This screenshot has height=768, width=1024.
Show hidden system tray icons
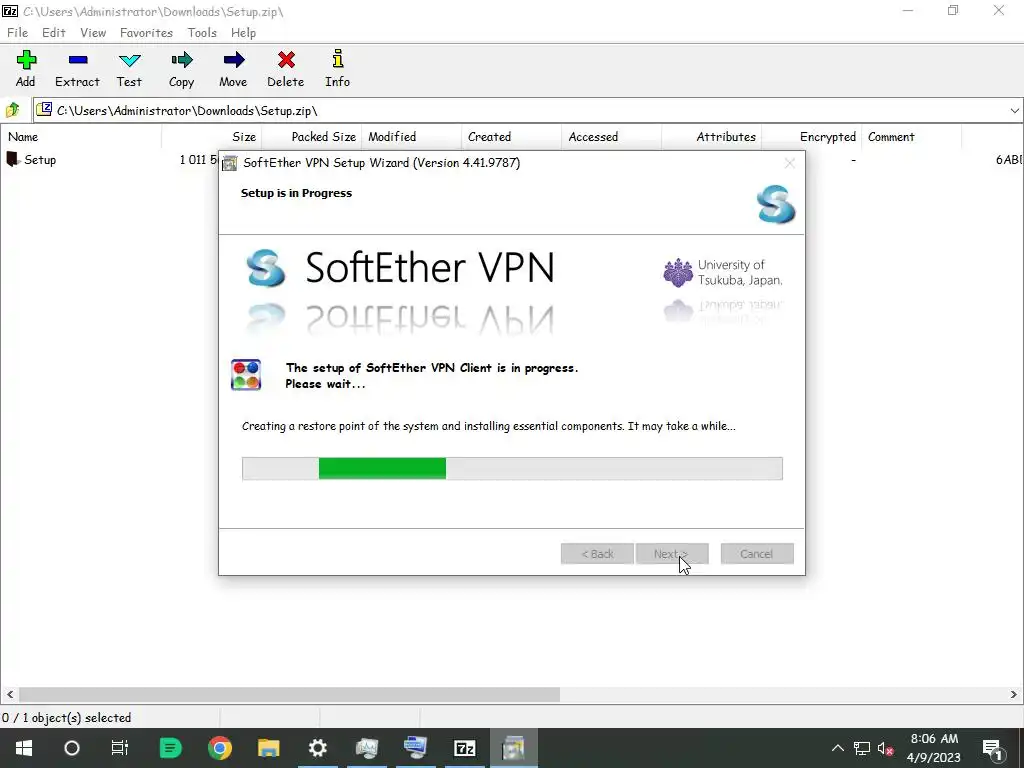pyautogui.click(x=838, y=749)
